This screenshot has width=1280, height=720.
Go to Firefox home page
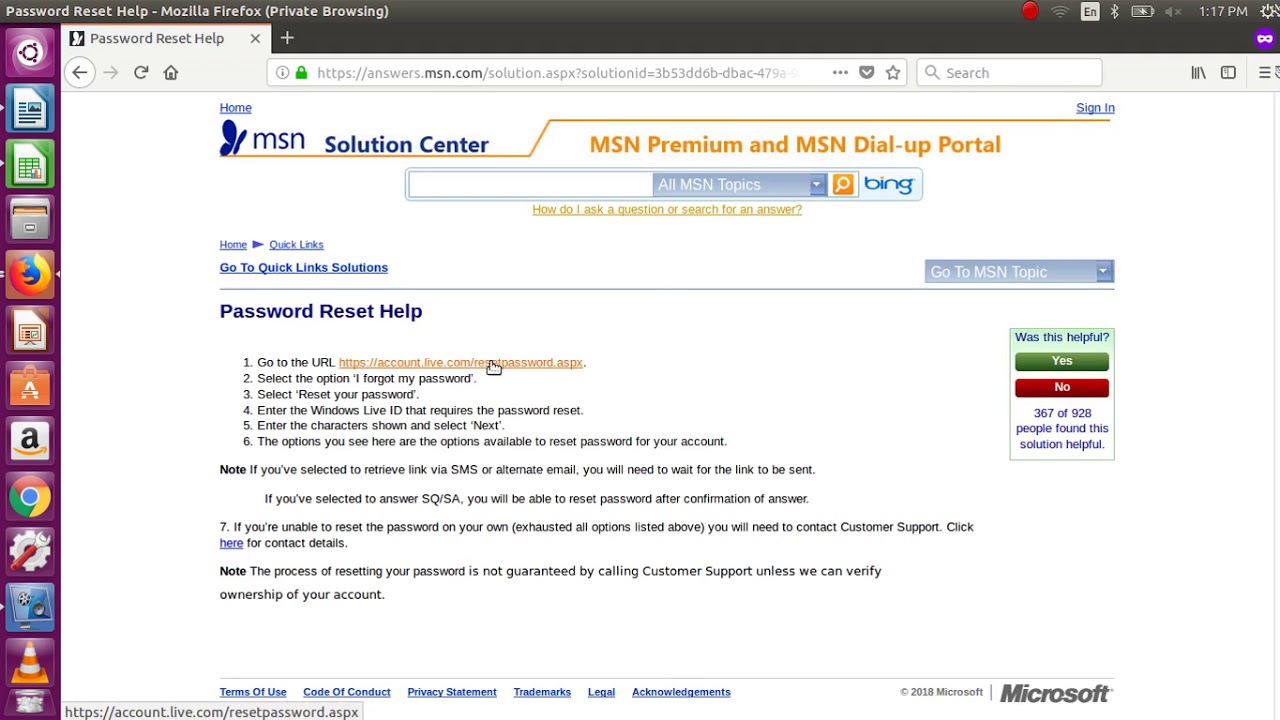point(171,72)
